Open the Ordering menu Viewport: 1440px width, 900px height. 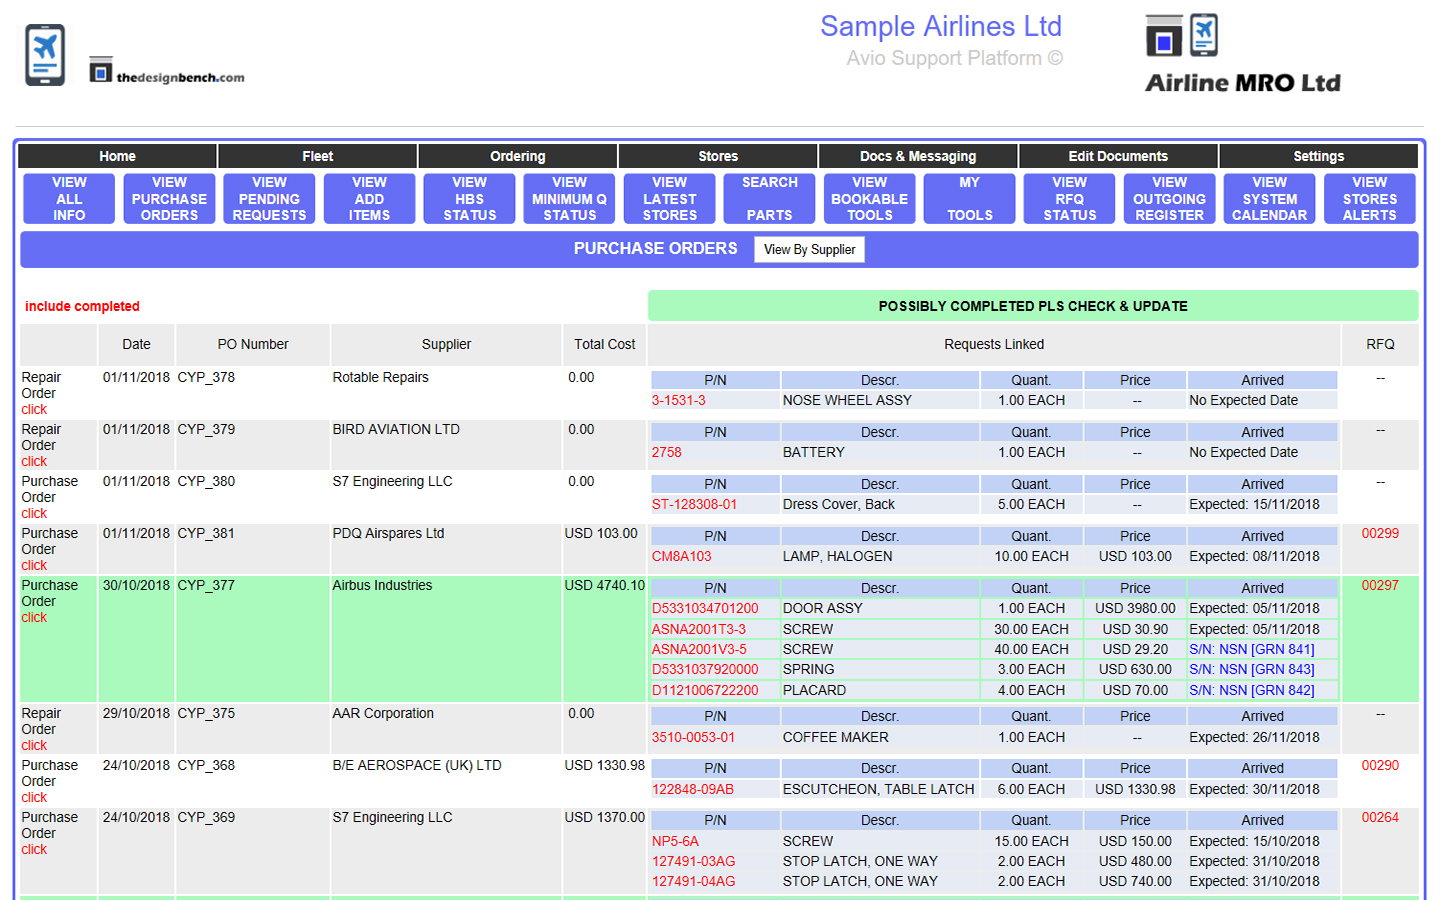518,156
